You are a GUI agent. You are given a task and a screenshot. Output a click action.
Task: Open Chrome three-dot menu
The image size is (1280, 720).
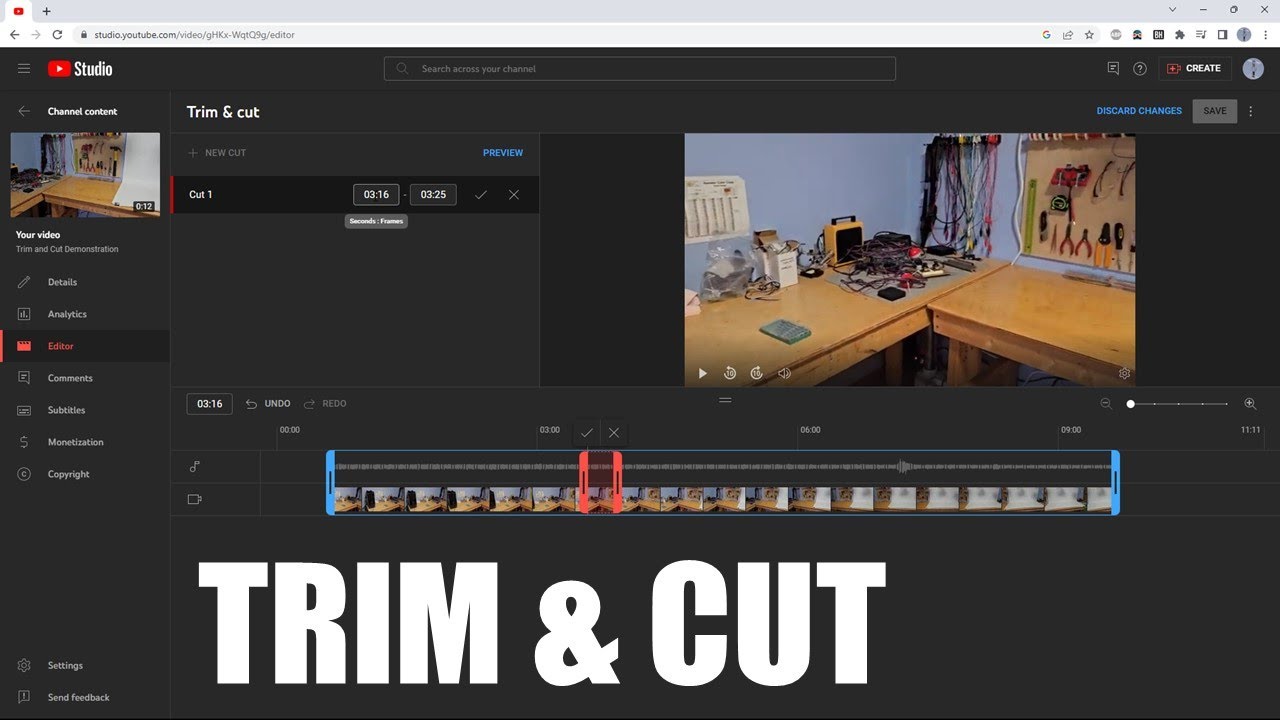pyautogui.click(x=1265, y=34)
